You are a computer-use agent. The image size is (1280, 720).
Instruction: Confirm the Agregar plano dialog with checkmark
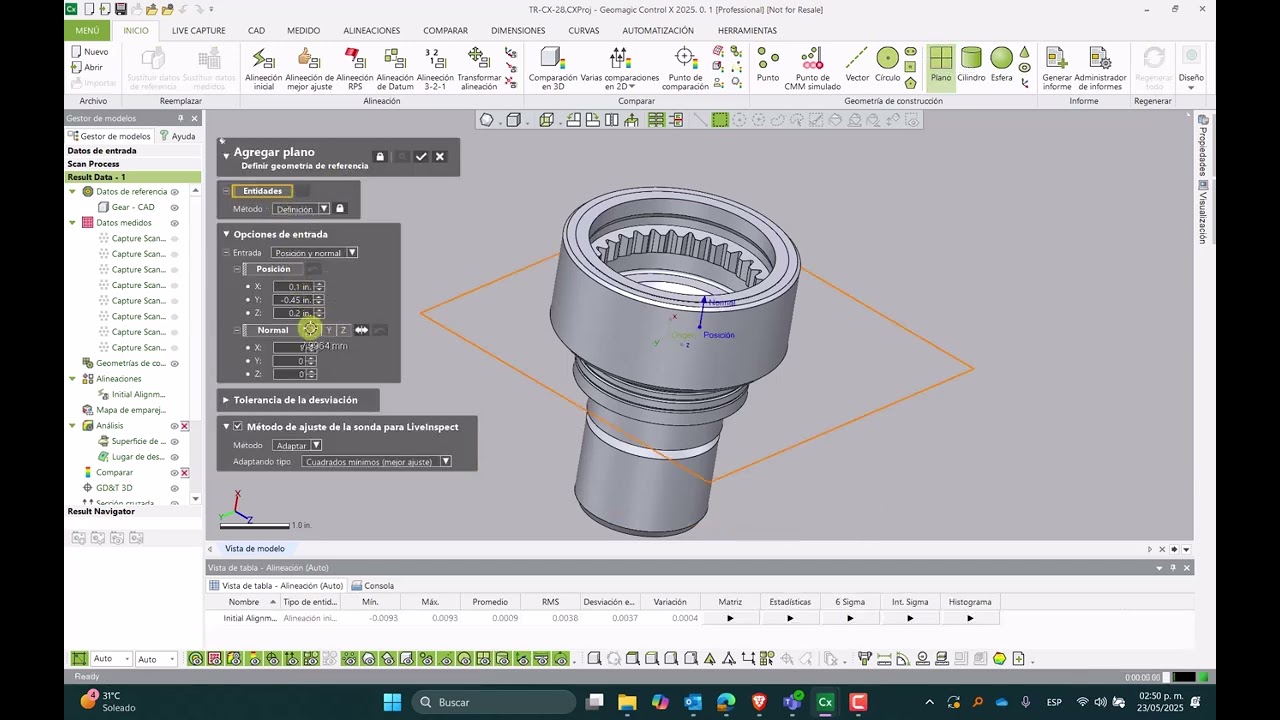421,157
